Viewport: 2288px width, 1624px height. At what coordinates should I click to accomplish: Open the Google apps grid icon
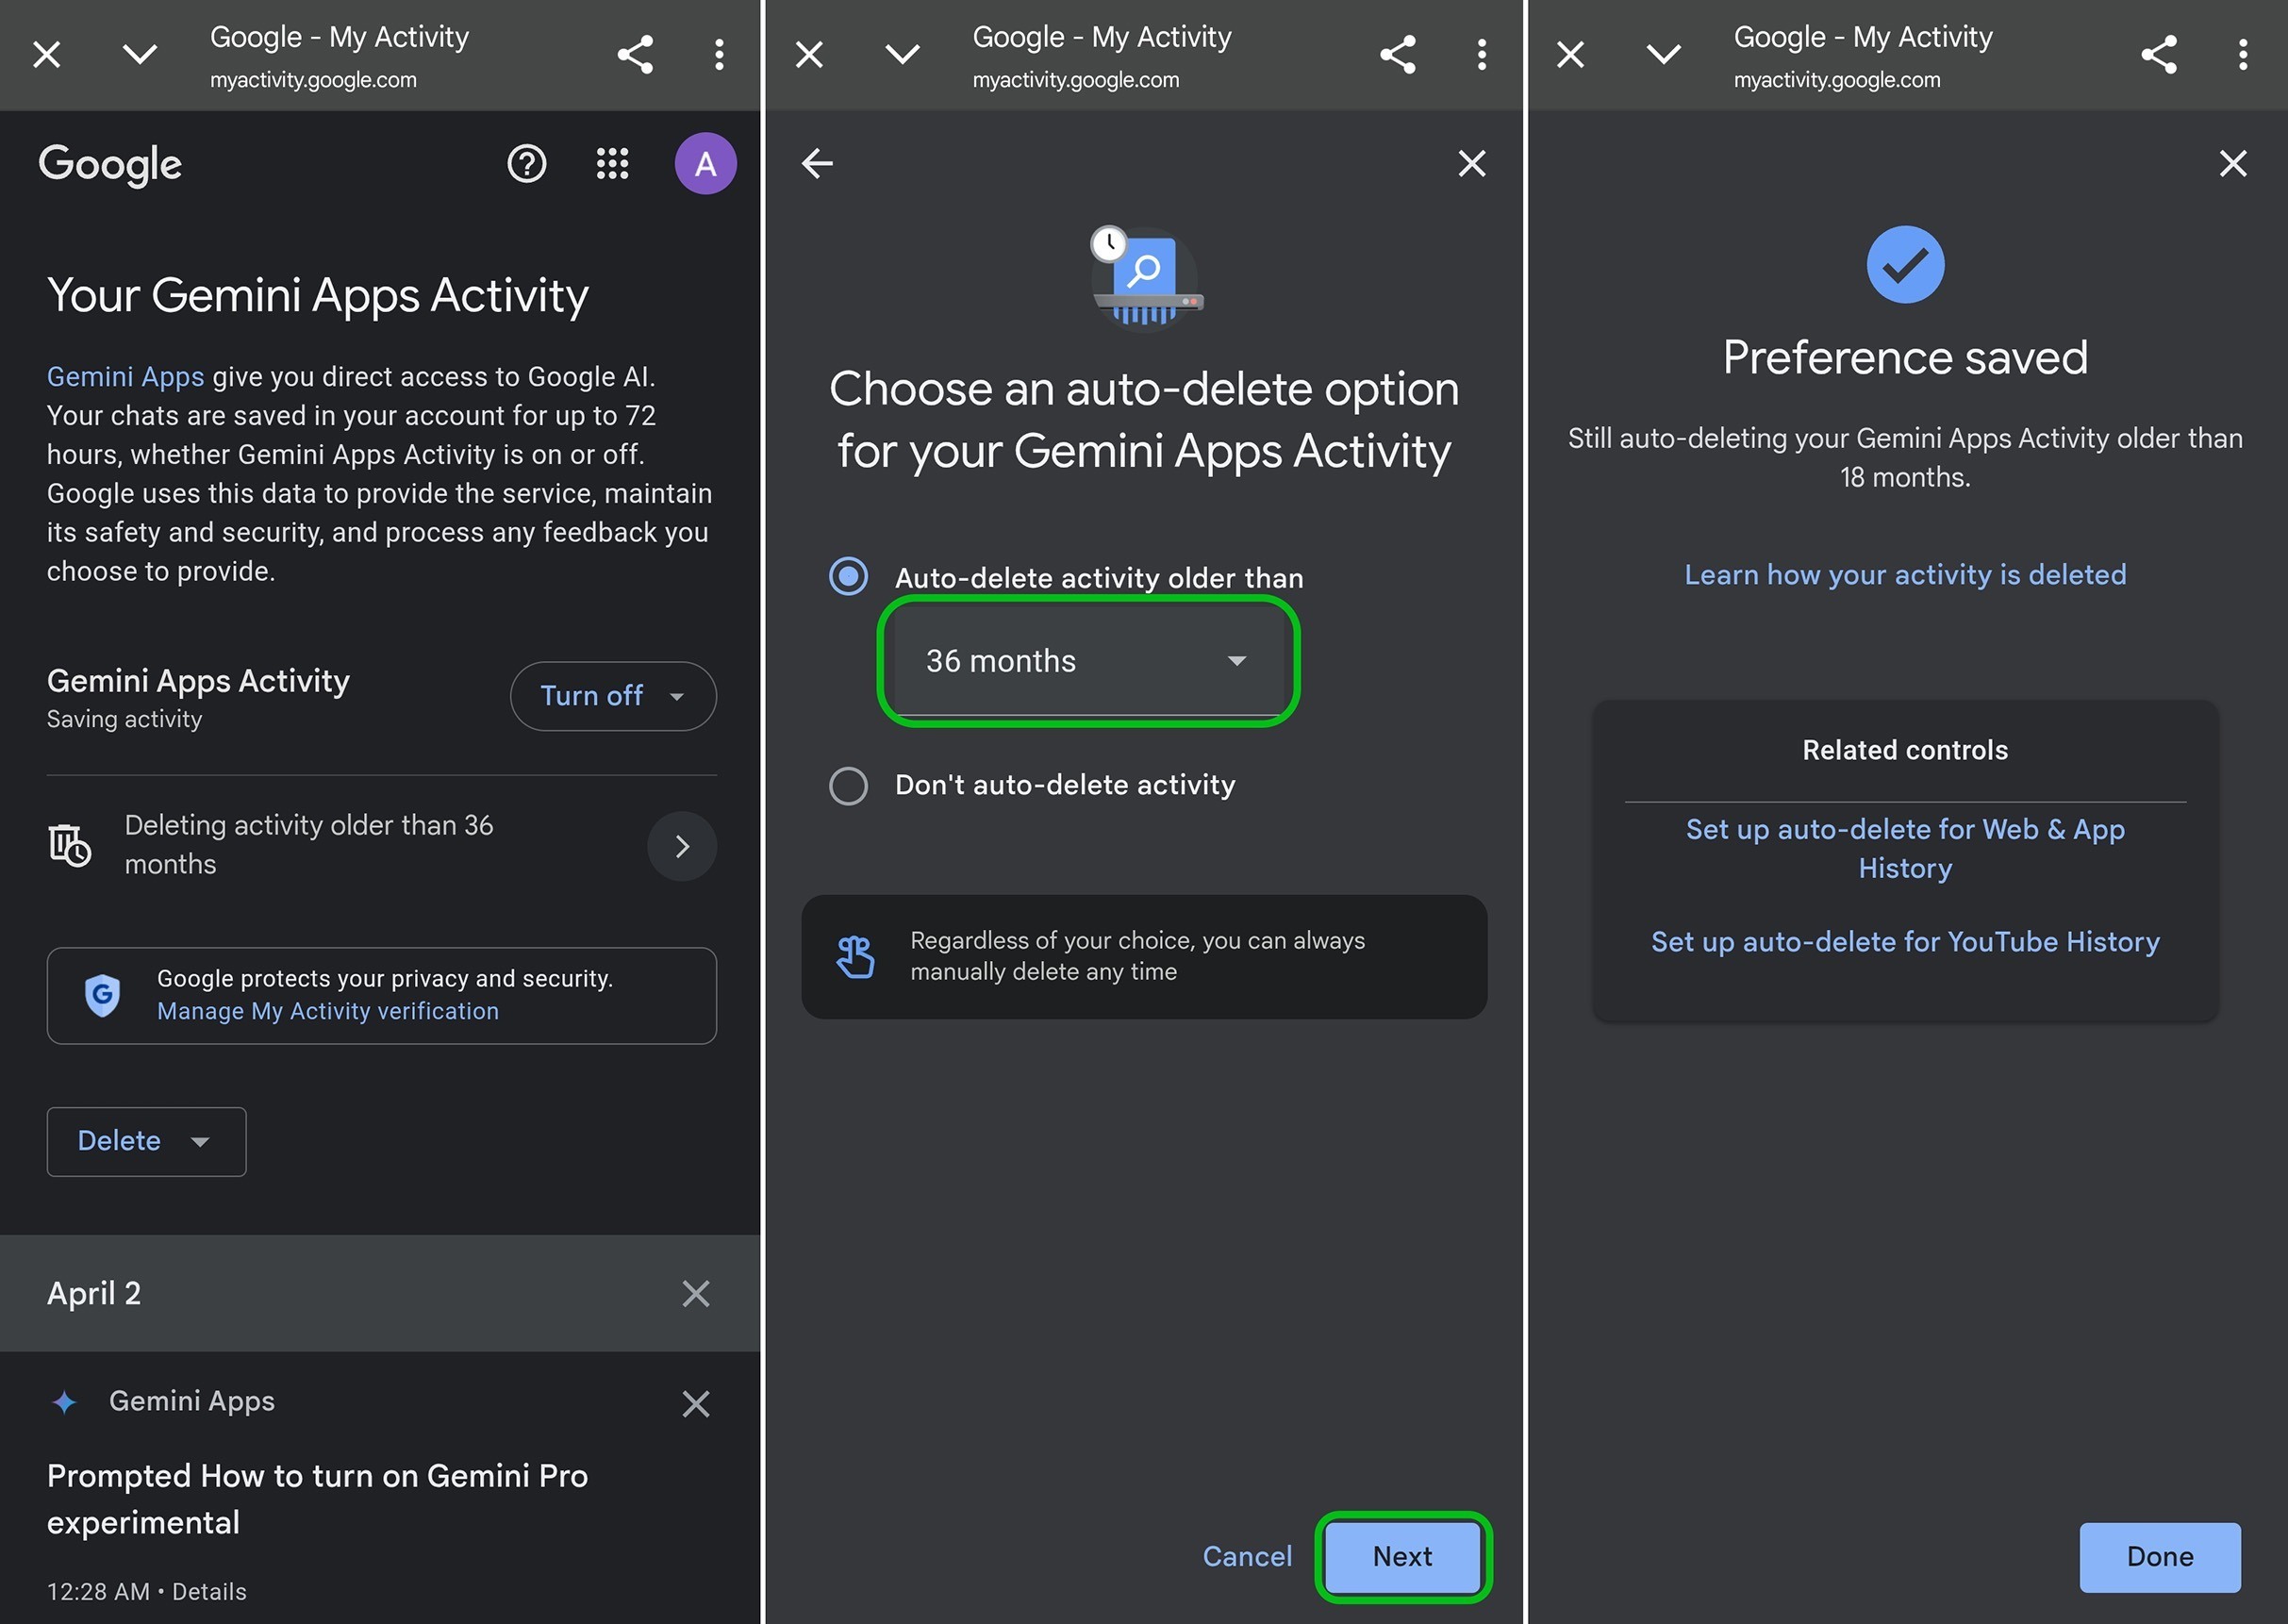[x=612, y=164]
